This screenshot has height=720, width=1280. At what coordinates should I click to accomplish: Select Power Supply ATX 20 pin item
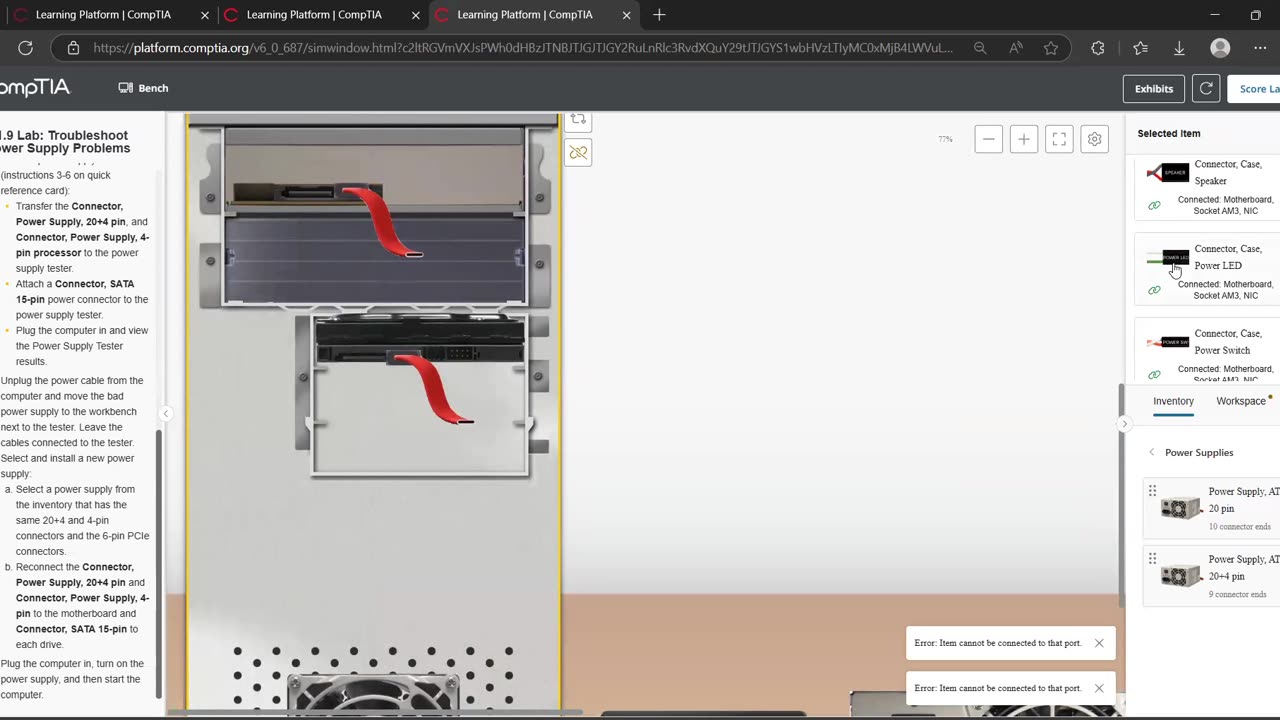coord(1212,508)
